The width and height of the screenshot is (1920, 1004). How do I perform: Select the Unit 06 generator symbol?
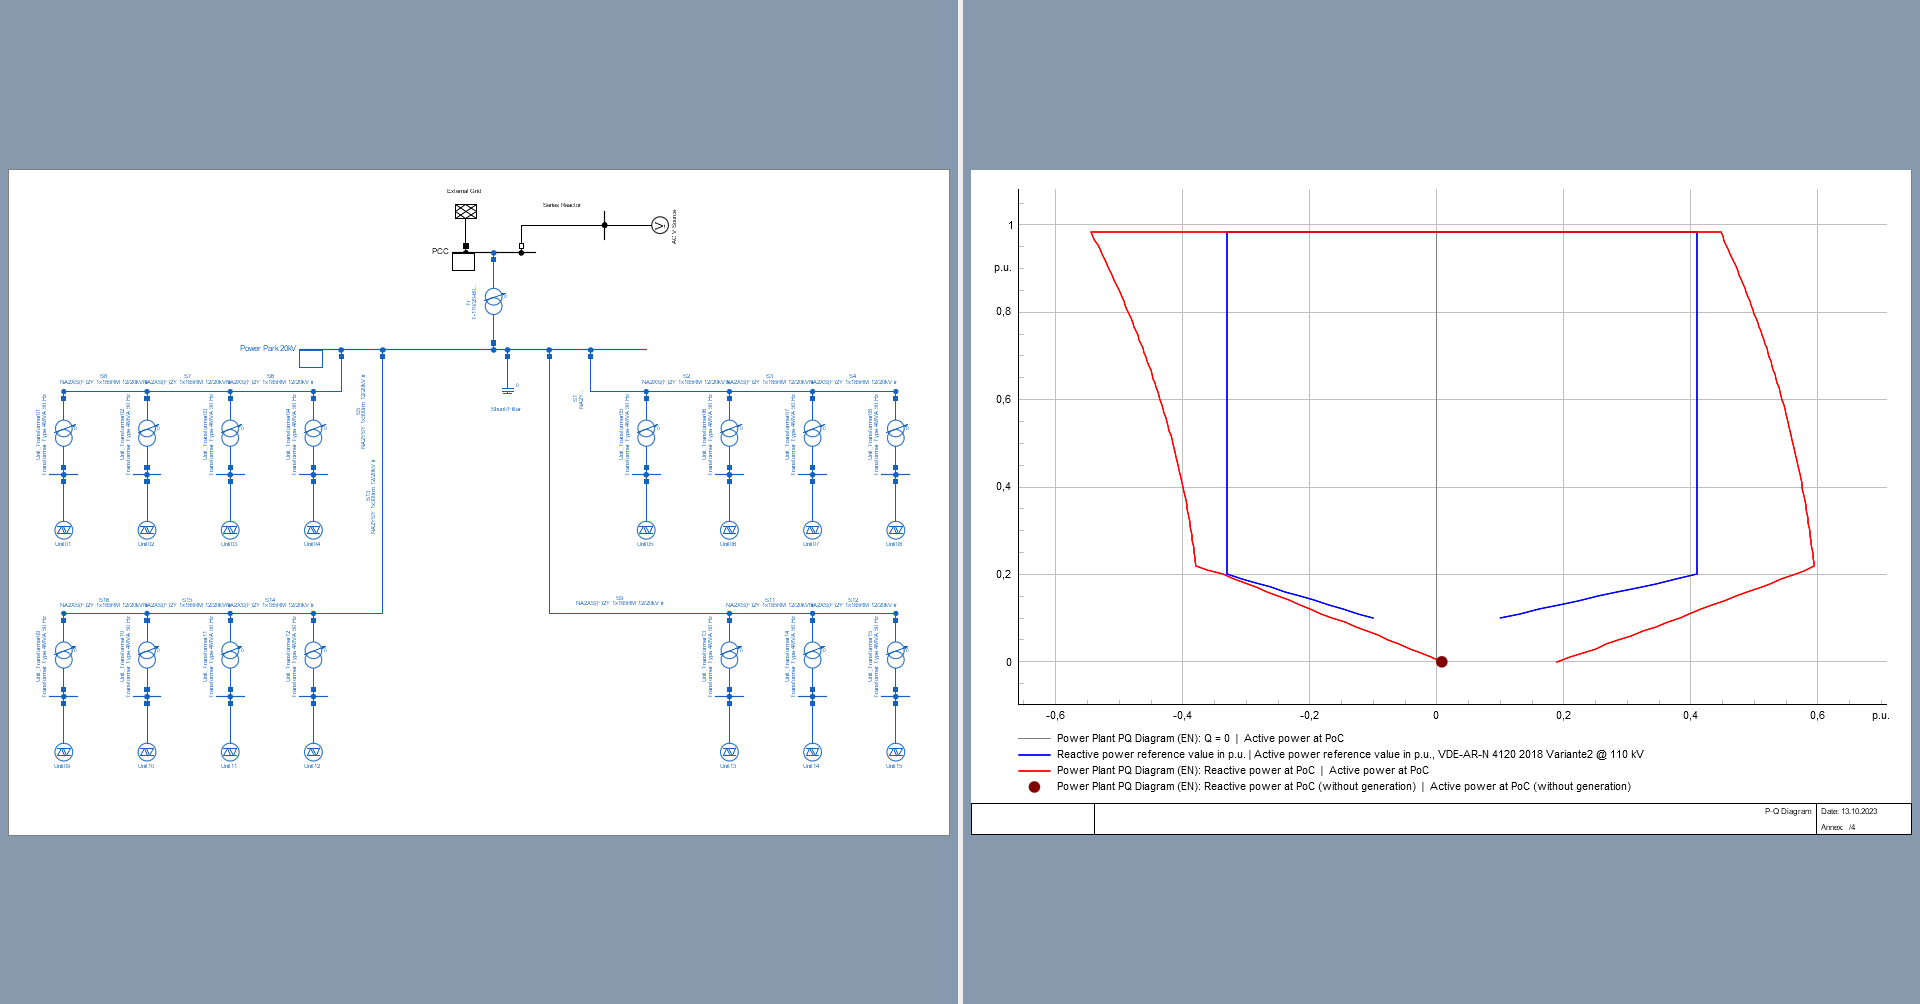point(729,530)
